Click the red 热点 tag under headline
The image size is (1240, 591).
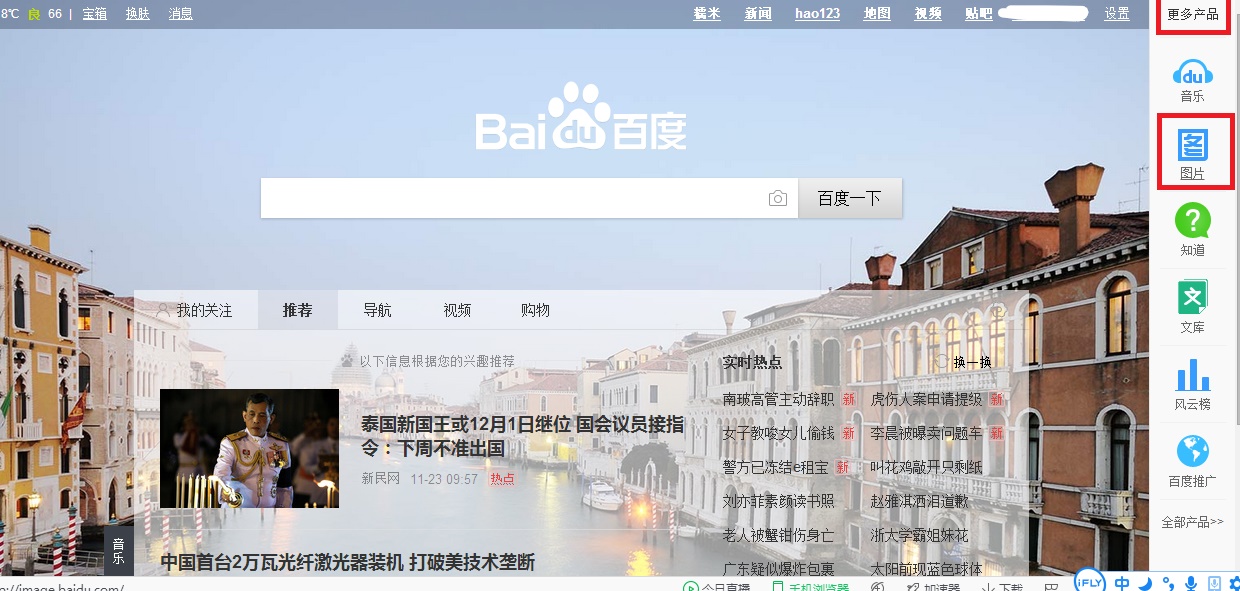pyautogui.click(x=502, y=479)
